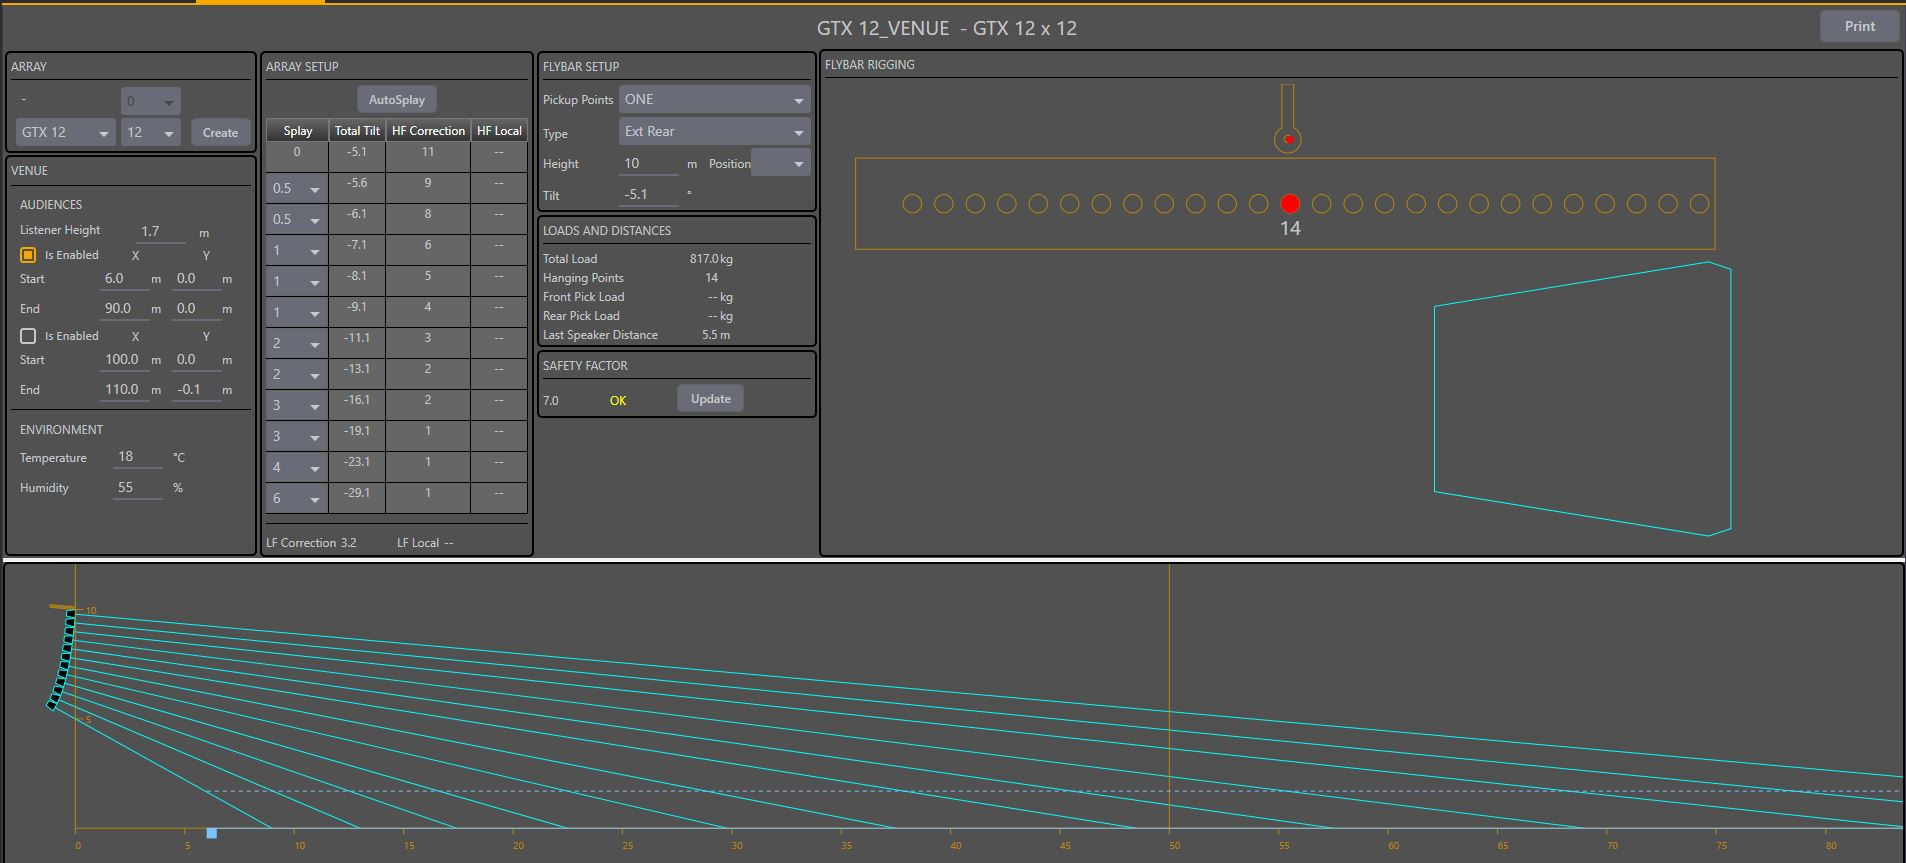Click the Print button

coord(1859,27)
